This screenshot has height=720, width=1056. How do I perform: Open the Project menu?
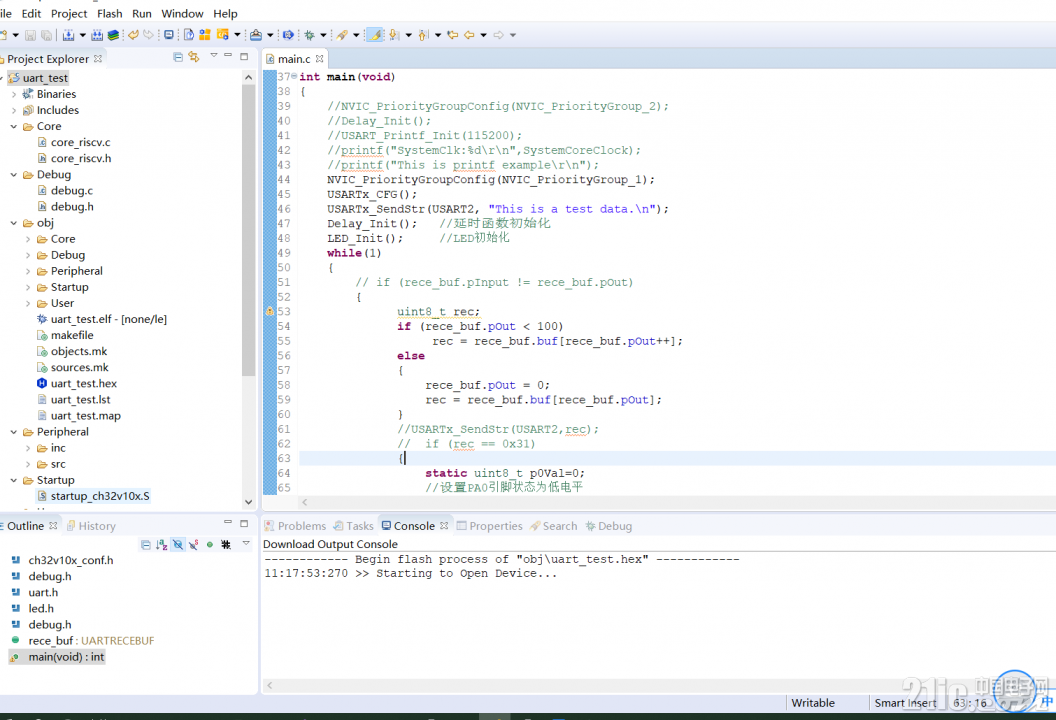[x=69, y=13]
